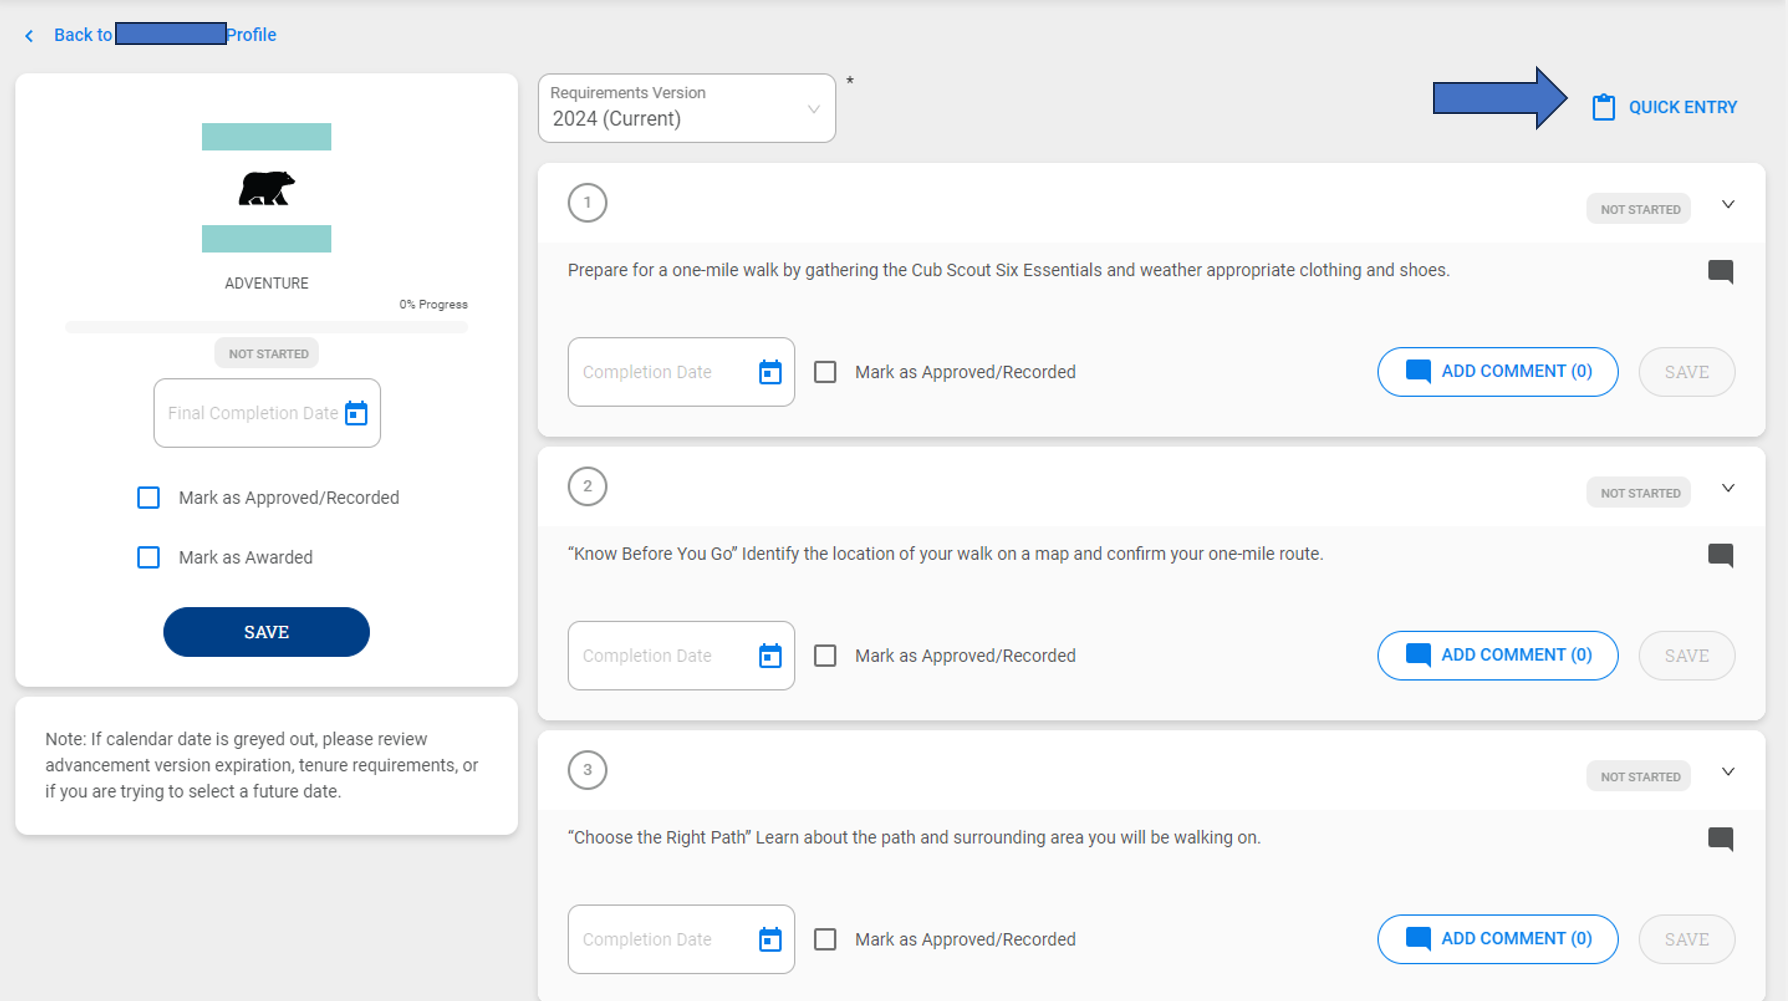Viewport: 1790px width, 1001px height.
Task: Open the Final Completion Date calendar icon
Action: [356, 412]
